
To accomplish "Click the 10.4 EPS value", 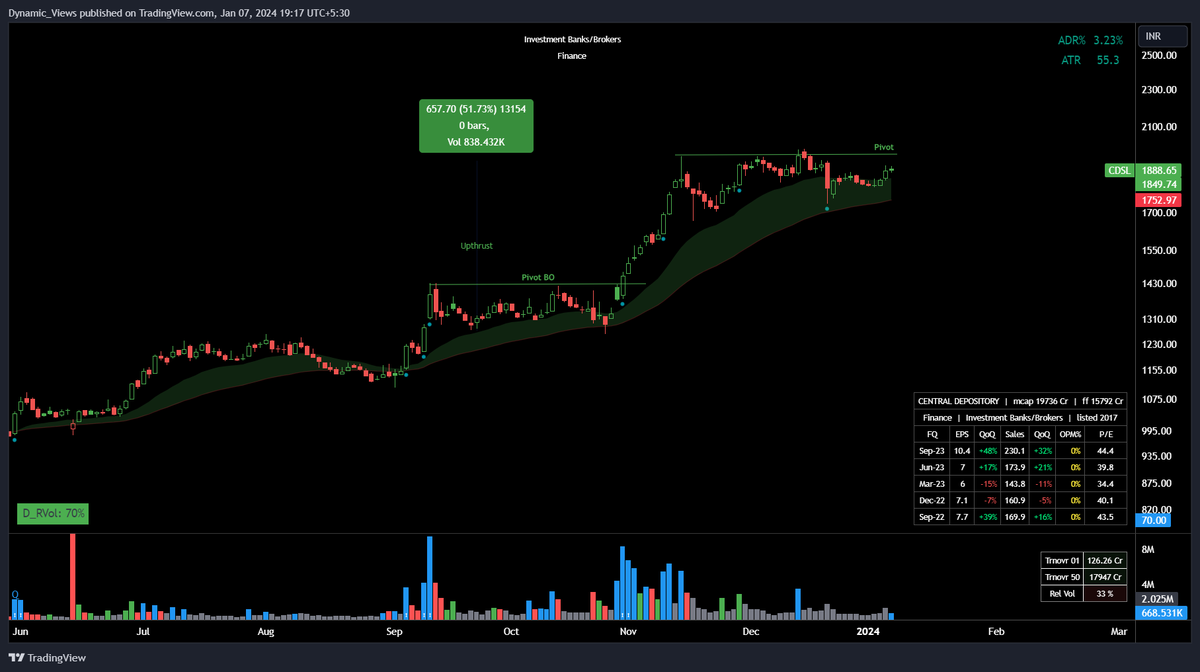I will [x=962, y=451].
